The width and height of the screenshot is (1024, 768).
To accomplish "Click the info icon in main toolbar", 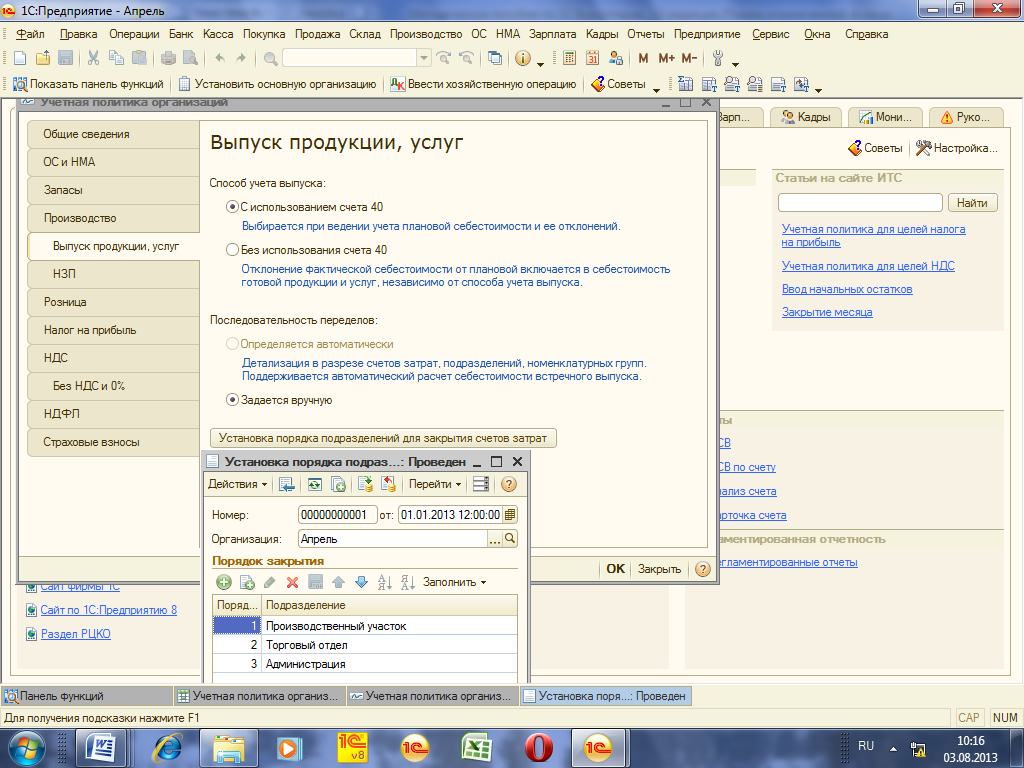I will pos(522,58).
